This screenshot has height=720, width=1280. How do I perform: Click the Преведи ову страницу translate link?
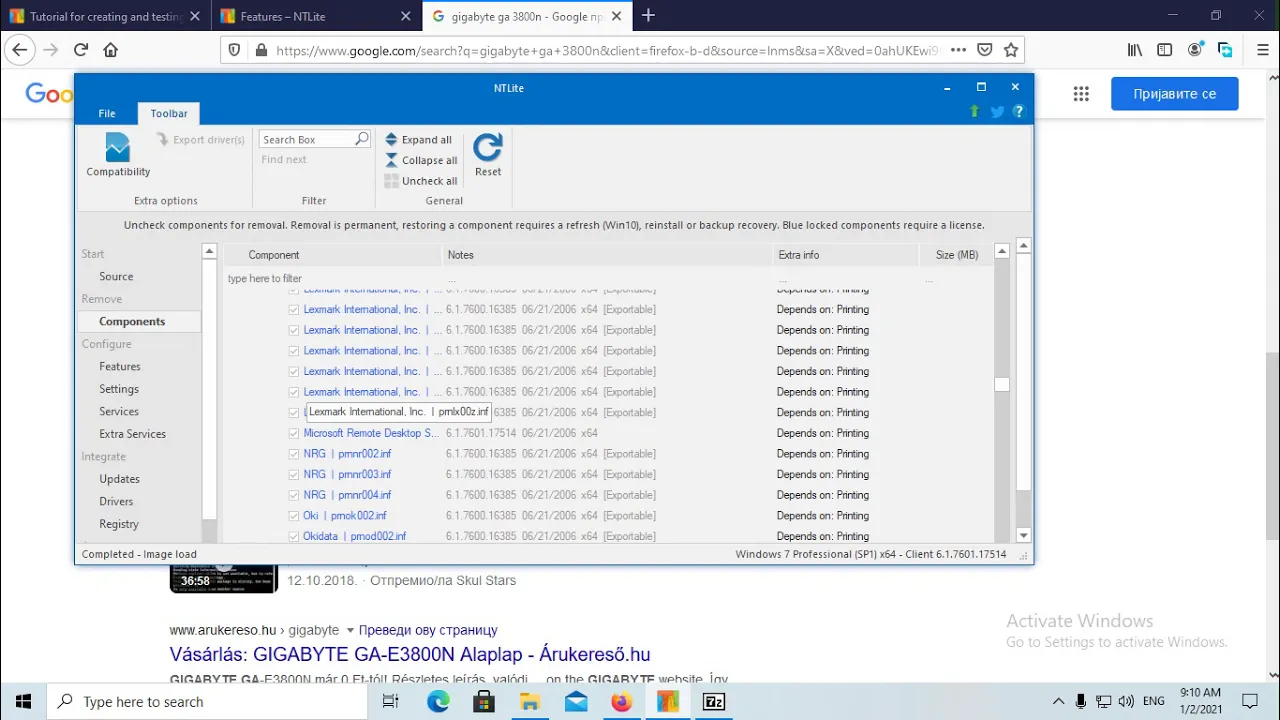click(x=428, y=631)
